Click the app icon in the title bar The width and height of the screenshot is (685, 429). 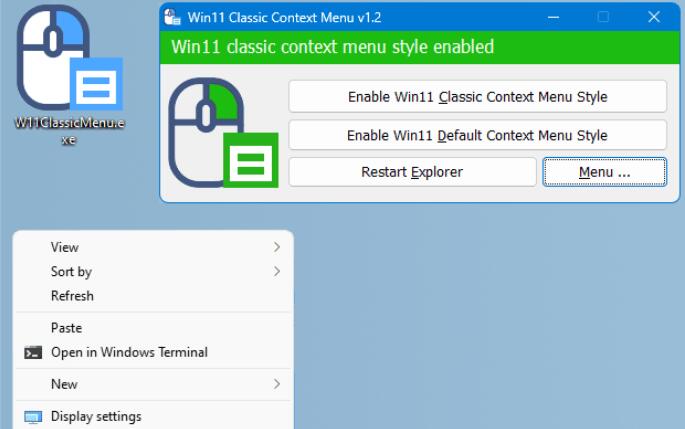(x=172, y=17)
